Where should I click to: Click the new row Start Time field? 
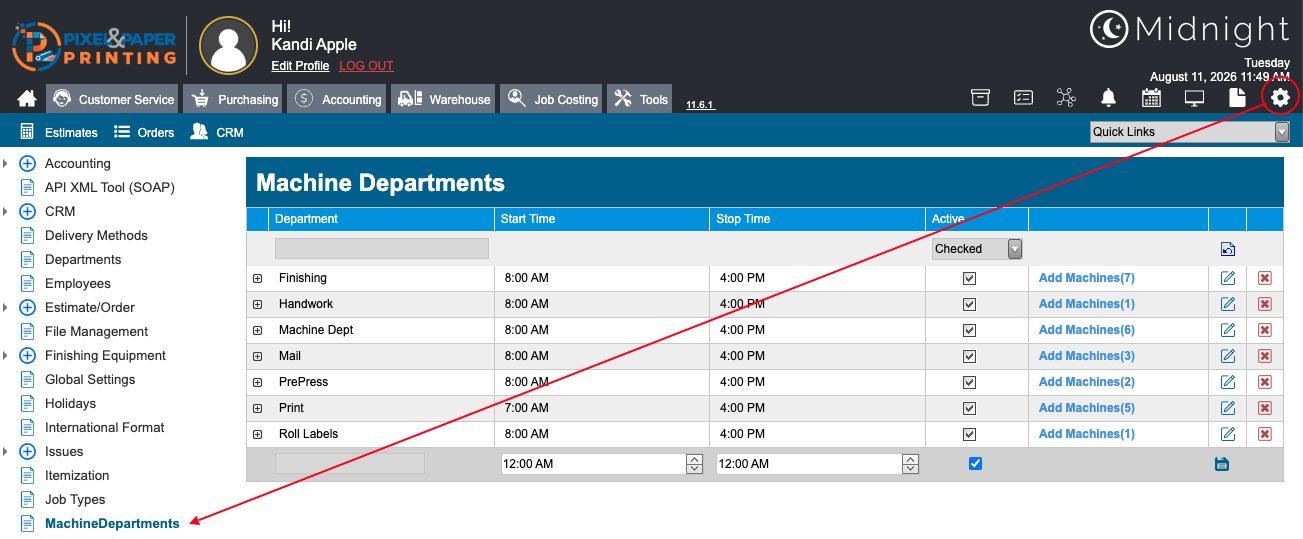[592, 464]
